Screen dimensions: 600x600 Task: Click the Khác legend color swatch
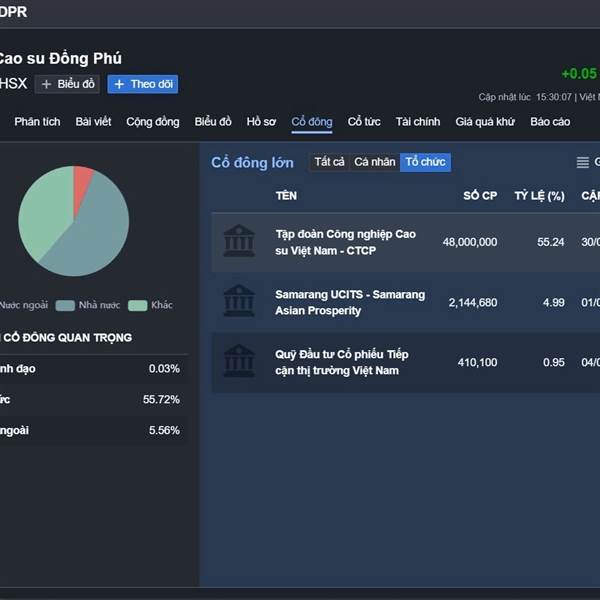(137, 305)
